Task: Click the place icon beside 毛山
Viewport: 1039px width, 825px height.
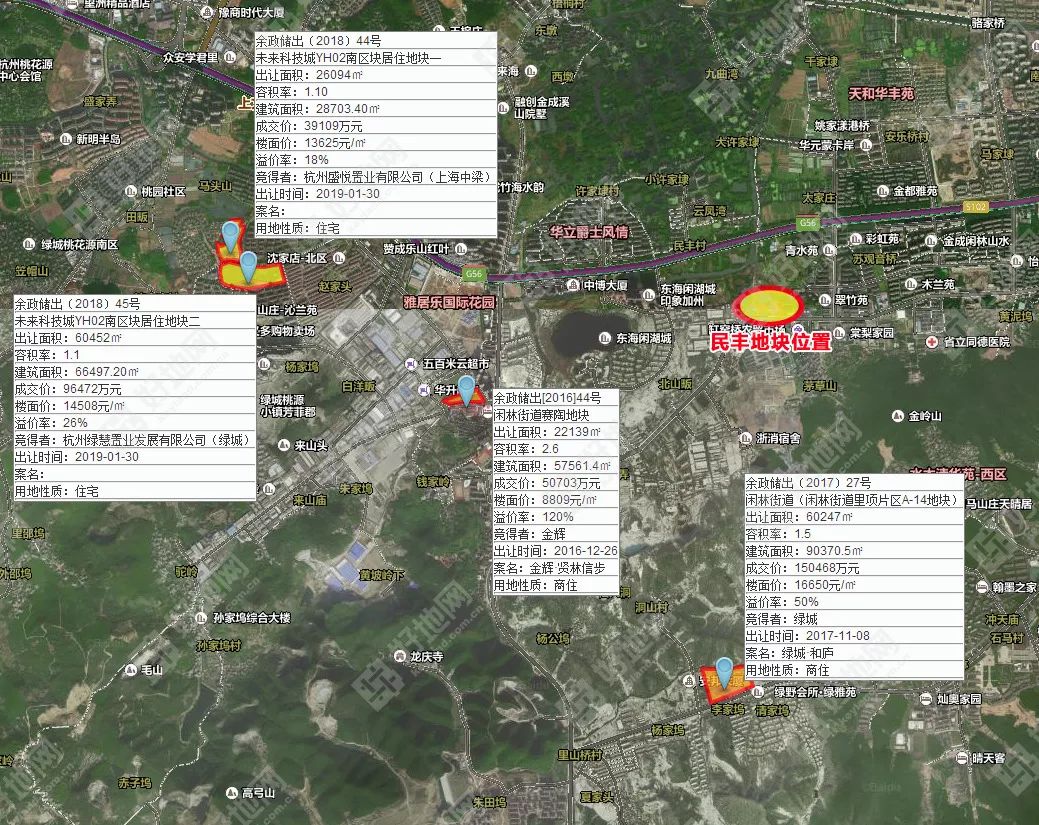Action: (131, 669)
